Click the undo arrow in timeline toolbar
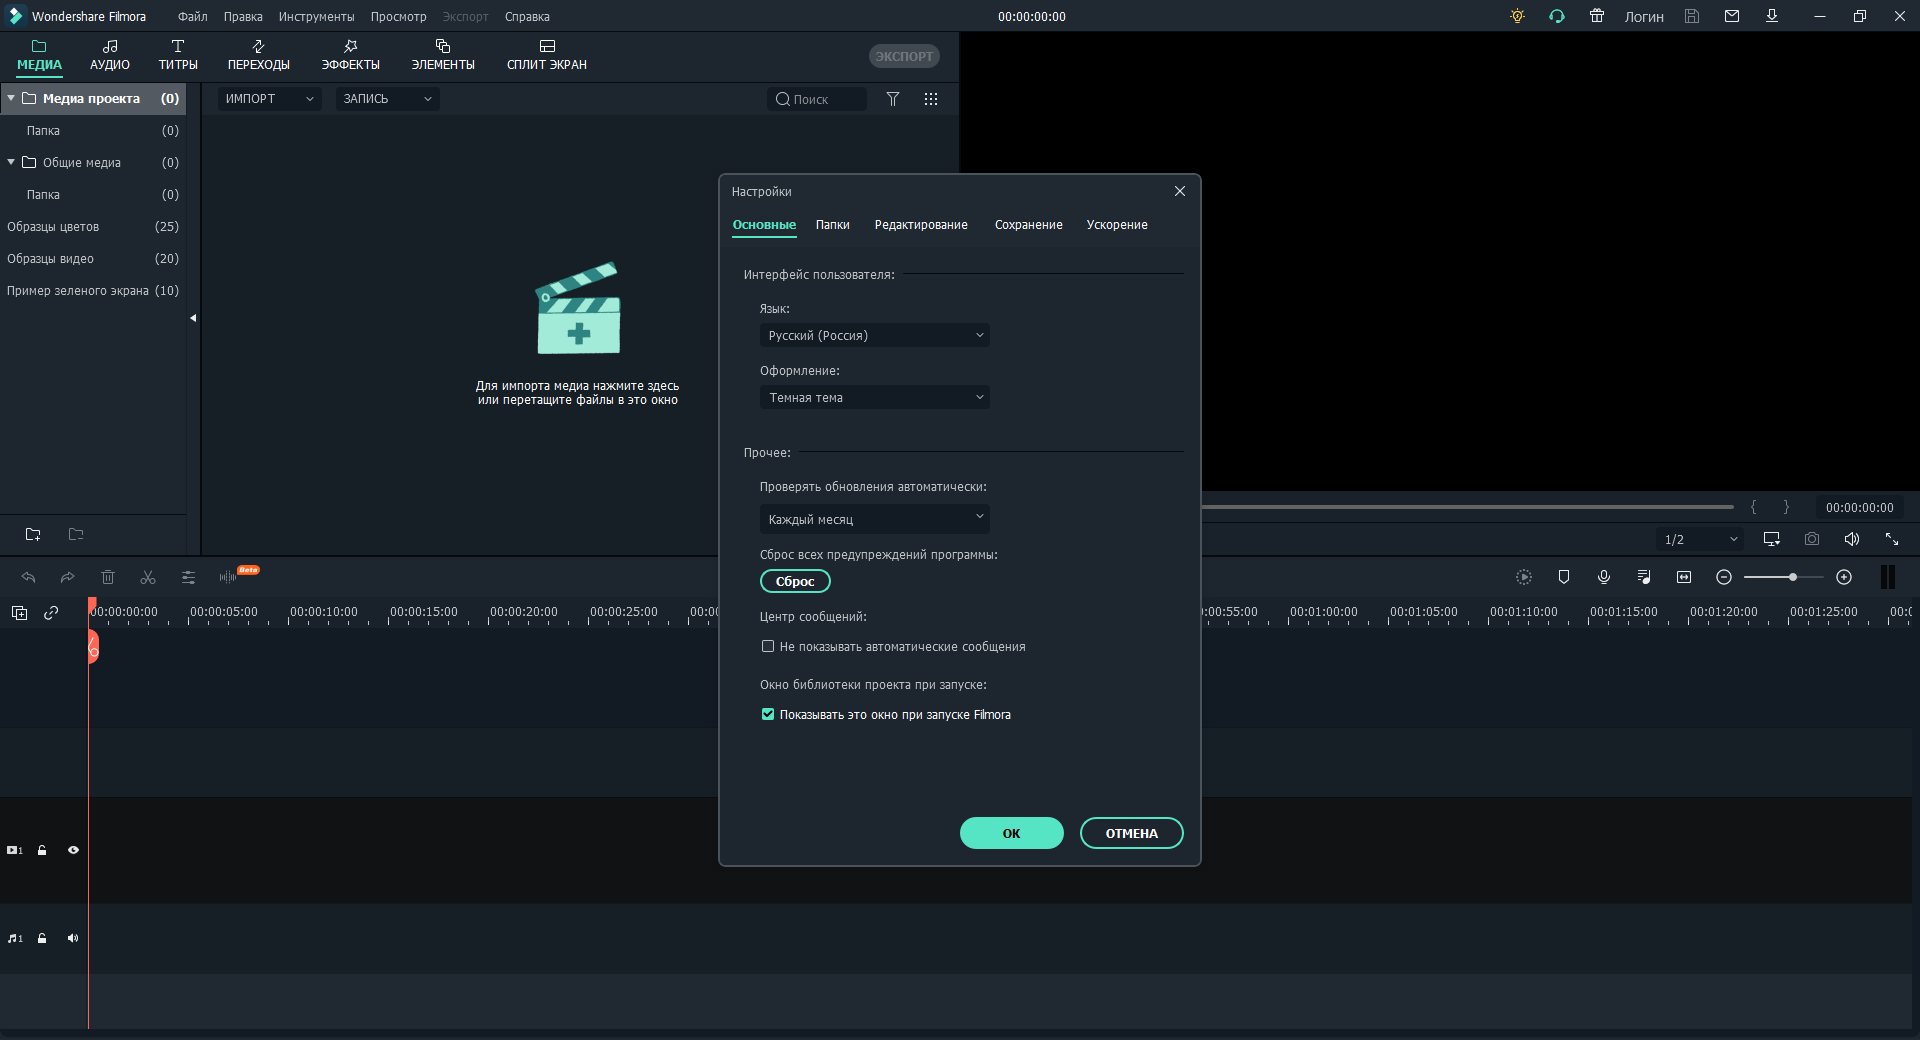This screenshot has width=1920, height=1040. (x=28, y=577)
